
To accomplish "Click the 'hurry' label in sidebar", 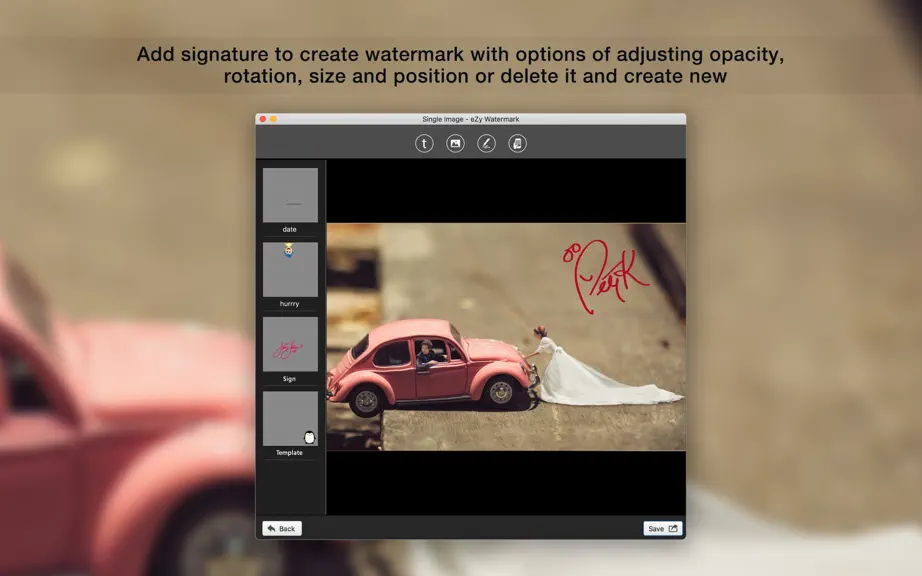I will [289, 304].
